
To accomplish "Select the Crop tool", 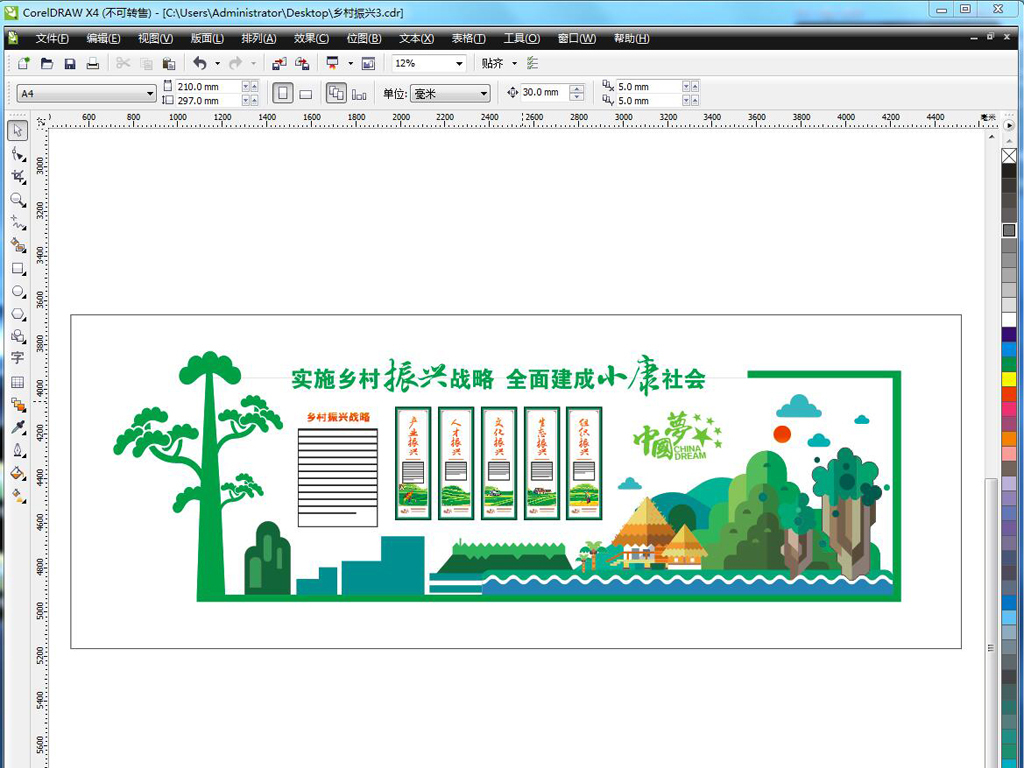I will click(17, 177).
